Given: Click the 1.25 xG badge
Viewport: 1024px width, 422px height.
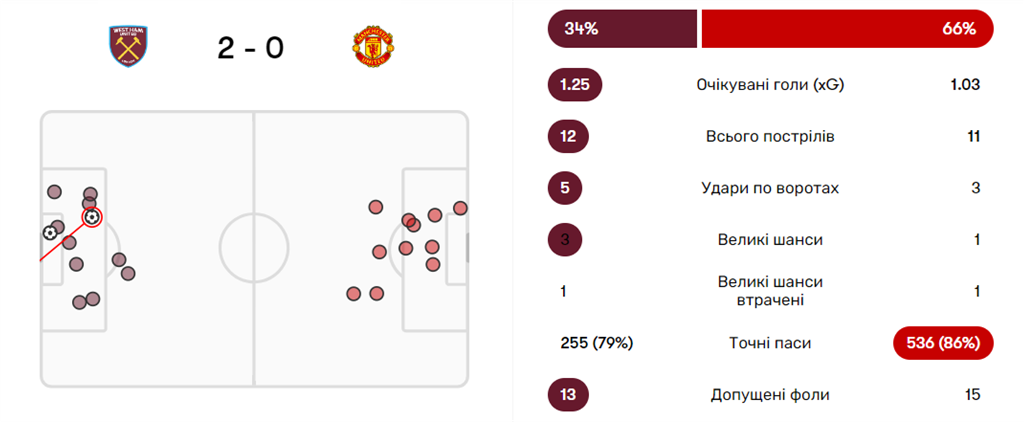Looking at the screenshot, I should [x=574, y=85].
